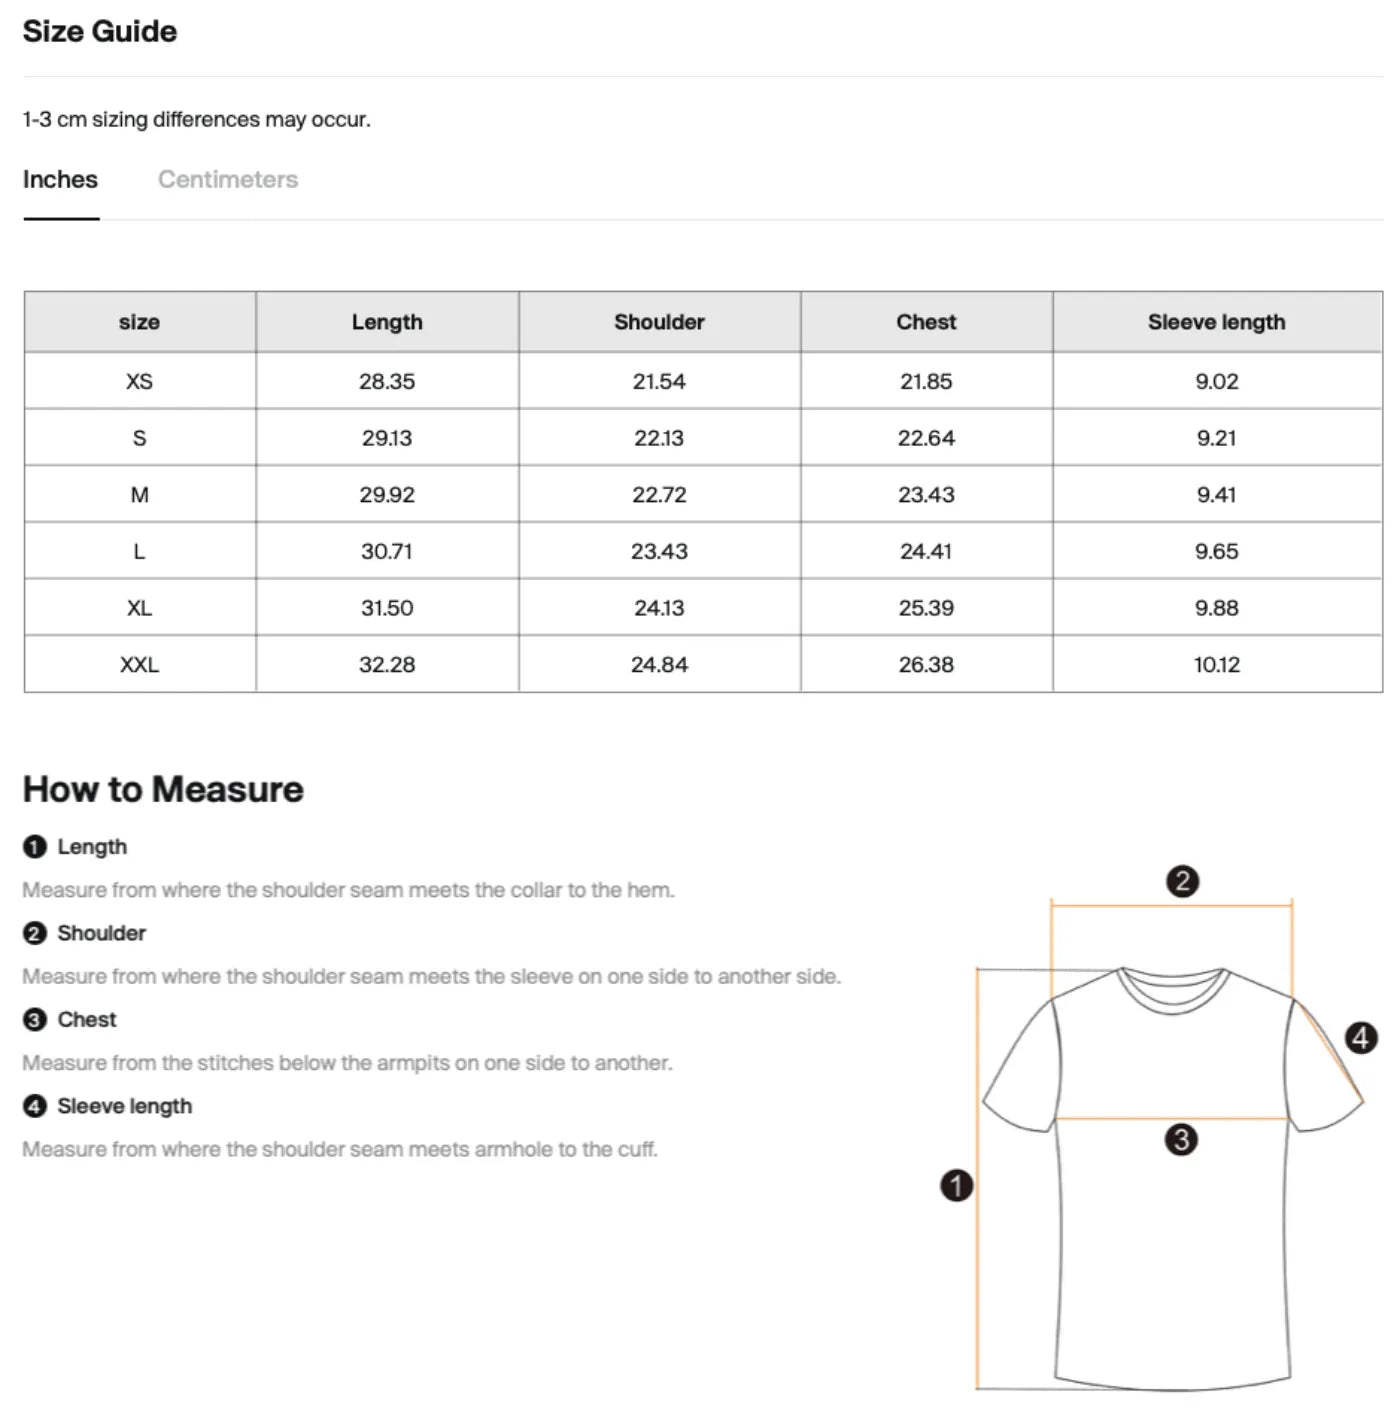1400x1407 pixels.
Task: Click the number 1 Length bullet icon
Action: pyautogui.click(x=35, y=847)
